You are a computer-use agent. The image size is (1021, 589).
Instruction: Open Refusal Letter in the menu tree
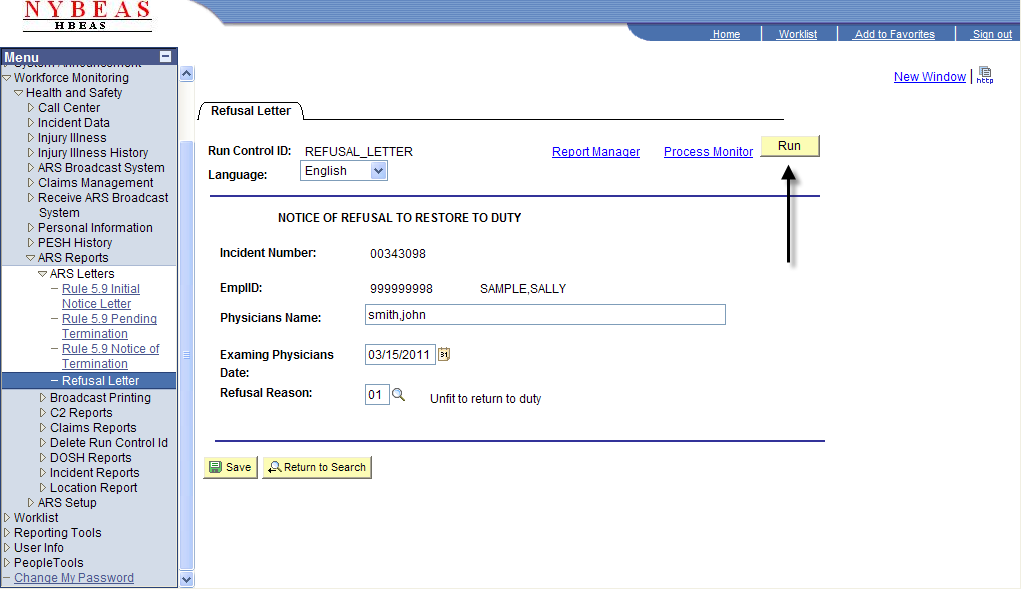(x=100, y=381)
